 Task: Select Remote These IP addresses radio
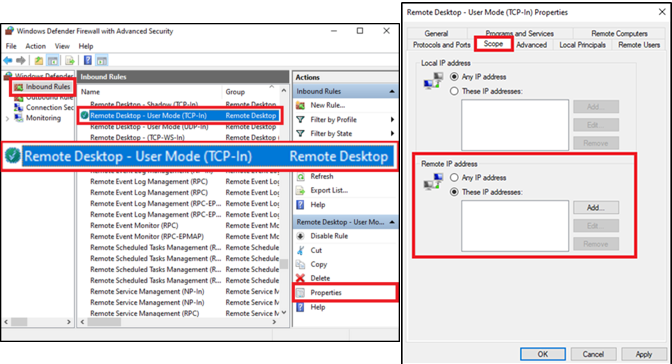454,192
